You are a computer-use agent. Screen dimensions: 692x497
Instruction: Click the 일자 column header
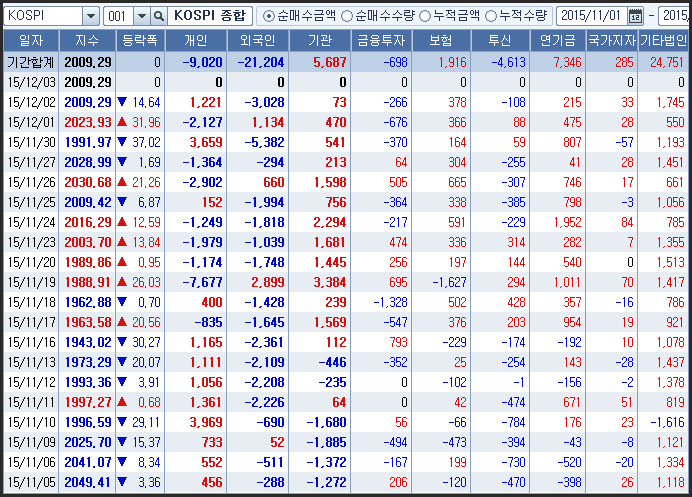31,41
